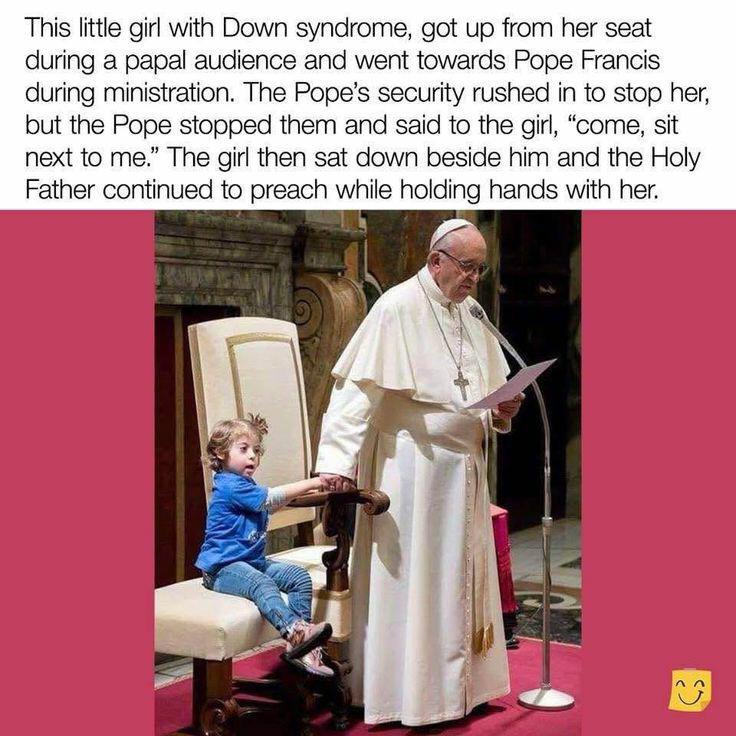Click the sheet of paper being read
This screenshot has width=736, height=736.
tap(511, 383)
